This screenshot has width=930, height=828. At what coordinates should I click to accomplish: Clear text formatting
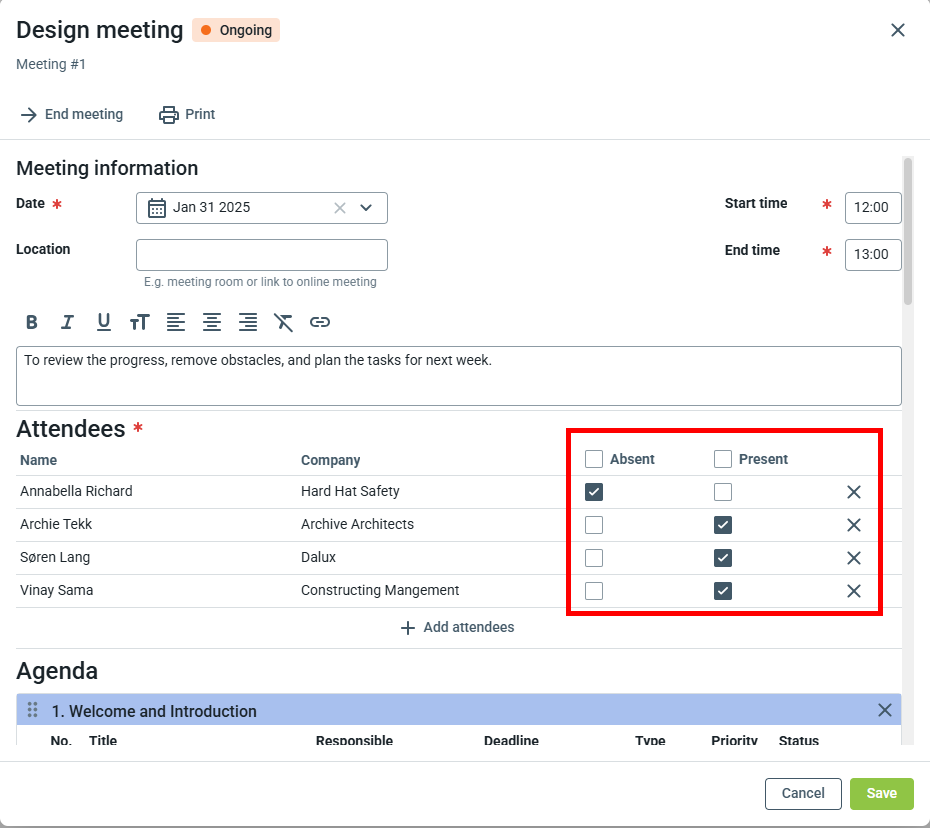[x=284, y=322]
